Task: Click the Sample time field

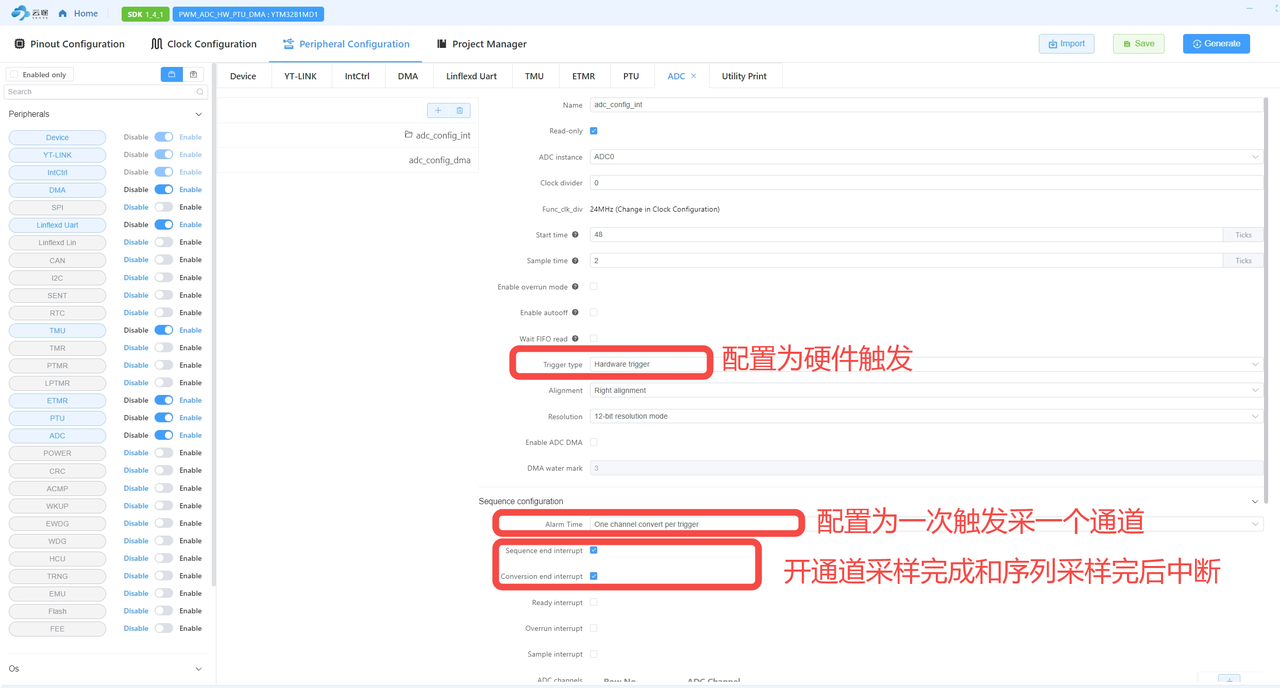Action: pyautogui.click(x=906, y=261)
